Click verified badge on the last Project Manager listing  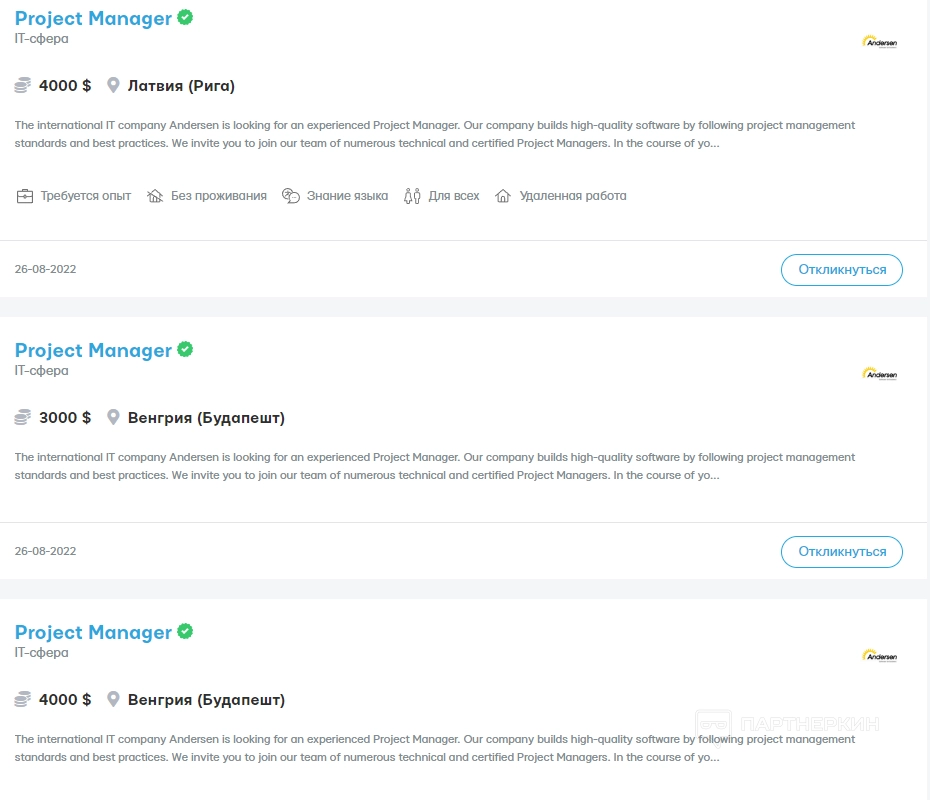[x=185, y=632]
